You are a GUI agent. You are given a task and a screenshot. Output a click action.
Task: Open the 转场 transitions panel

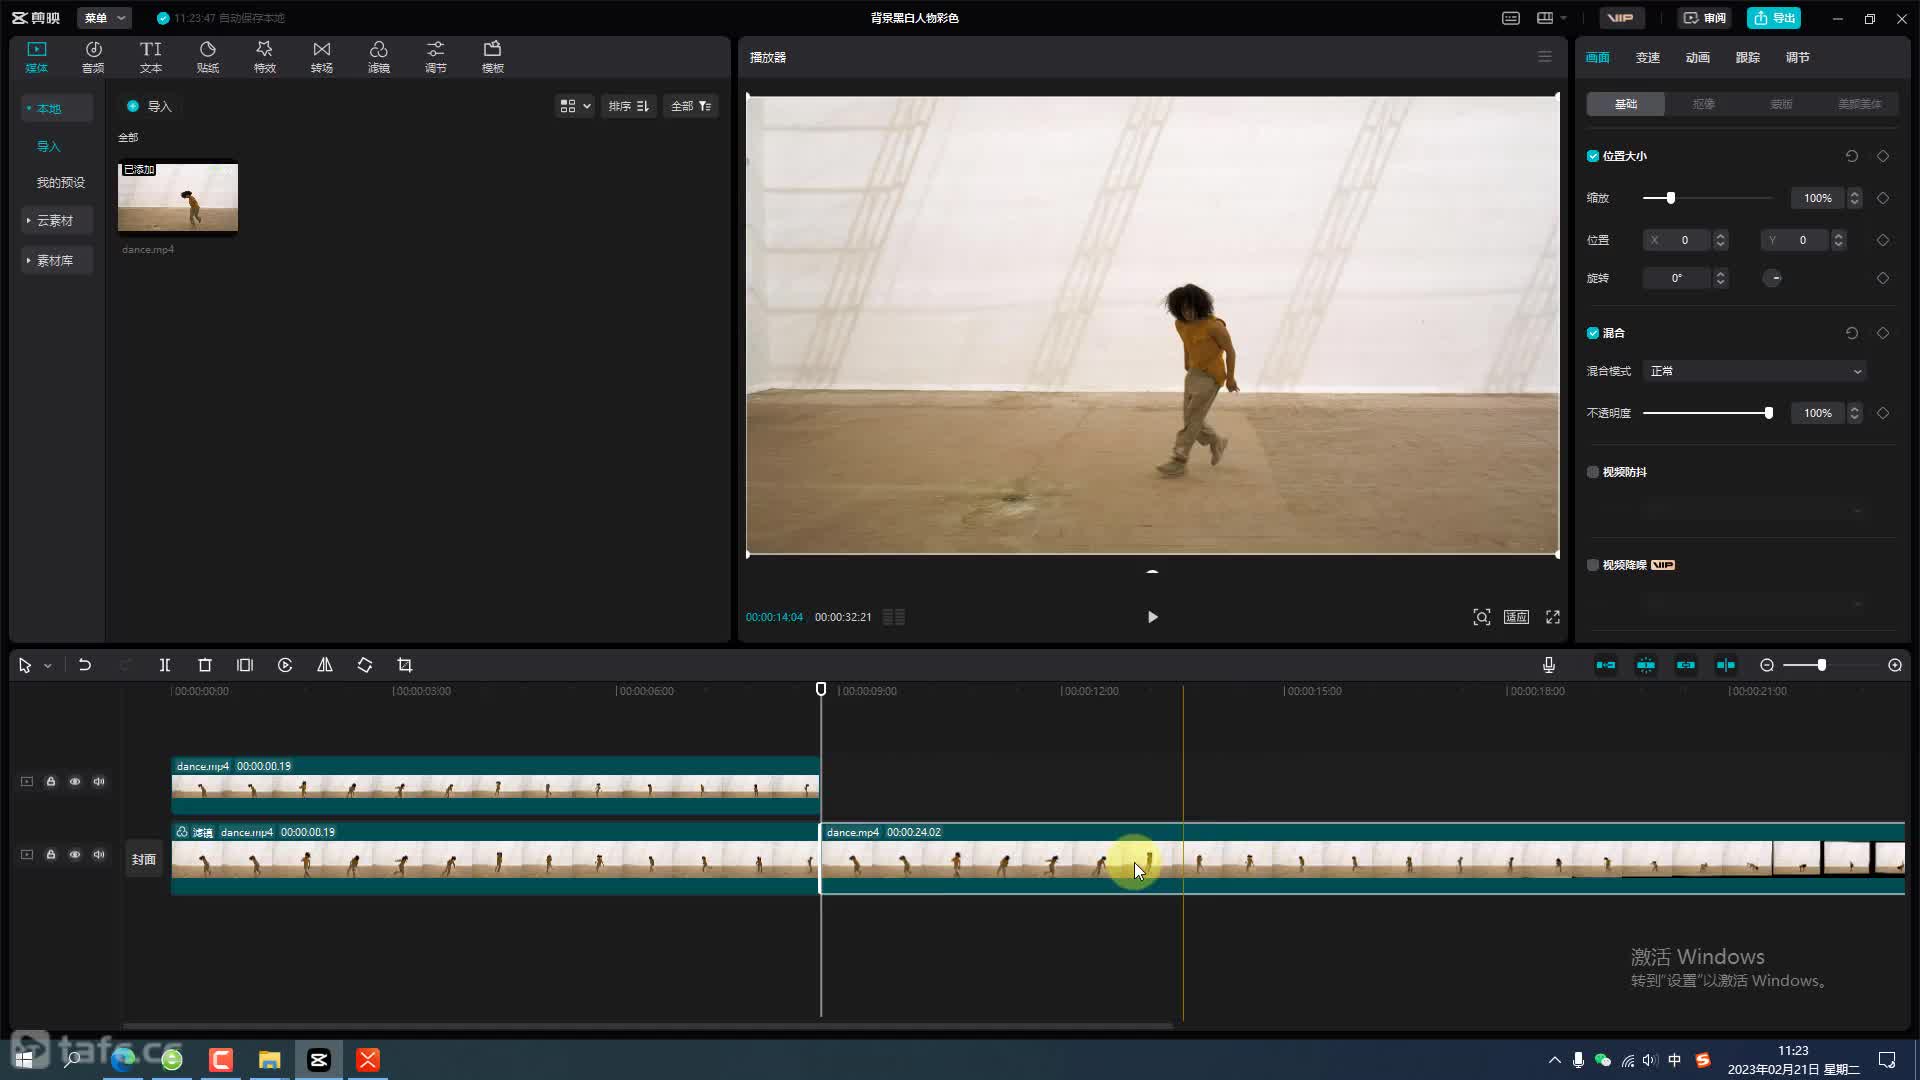click(x=321, y=57)
